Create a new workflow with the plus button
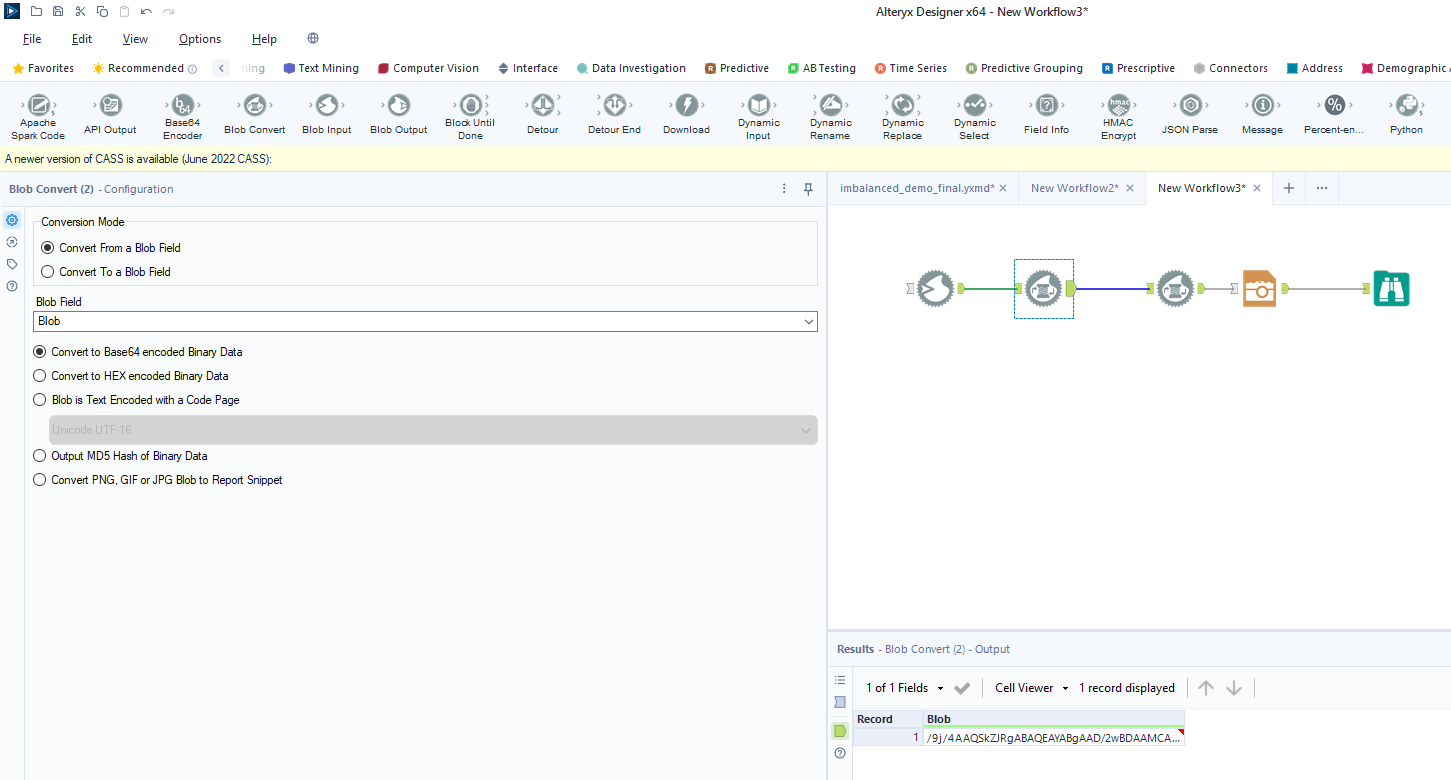 click(x=1288, y=187)
